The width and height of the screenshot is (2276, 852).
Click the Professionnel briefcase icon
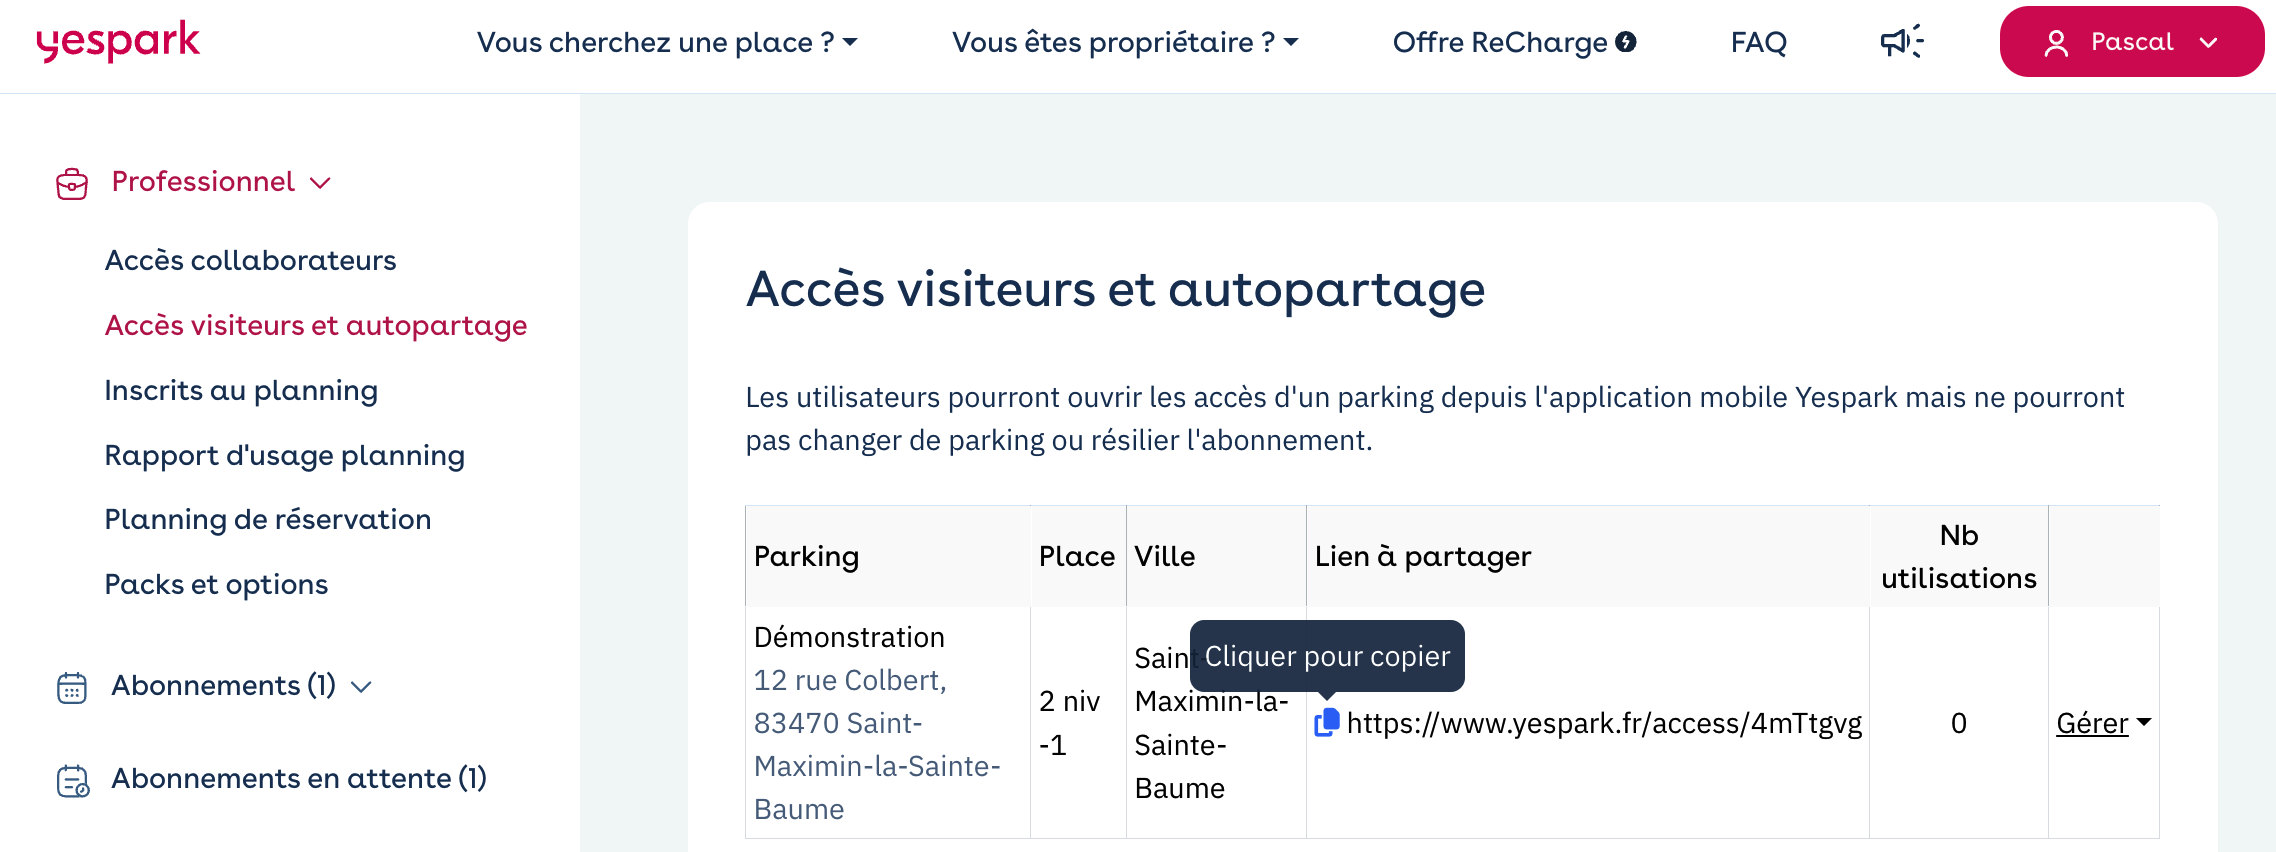[x=72, y=184]
